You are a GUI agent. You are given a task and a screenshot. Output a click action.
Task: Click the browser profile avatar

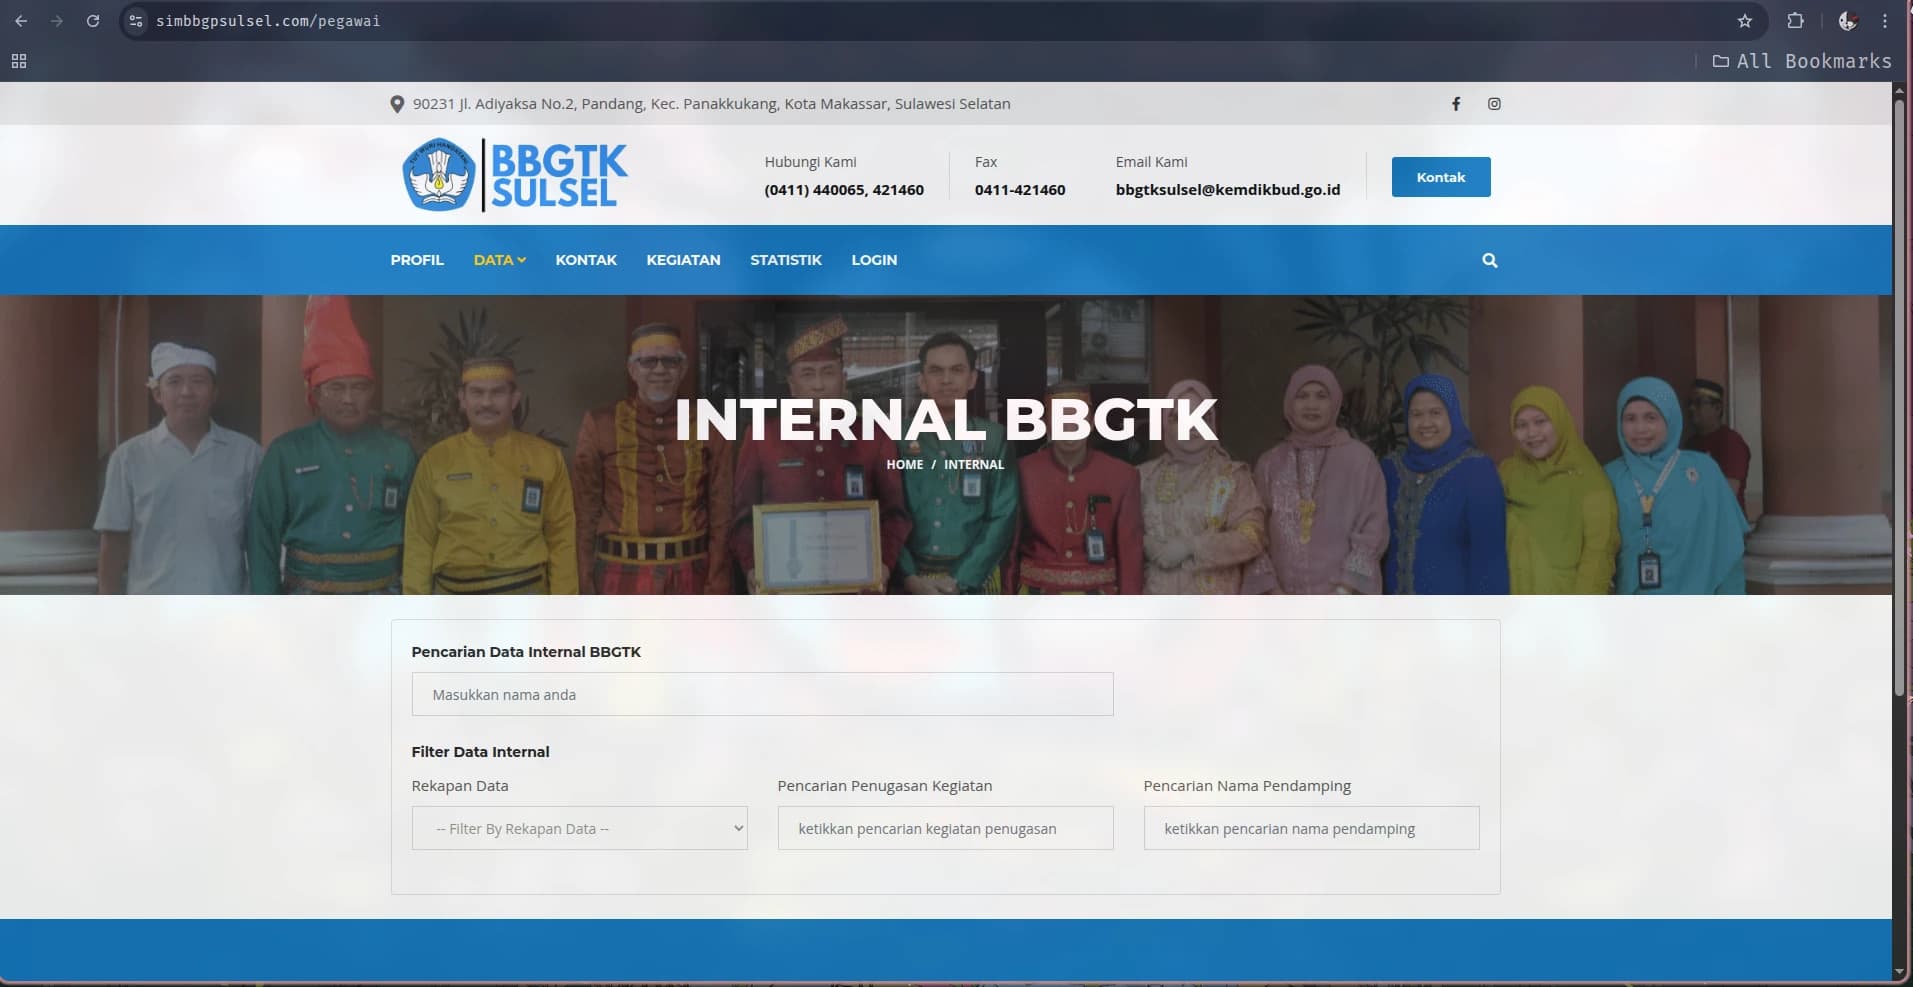coord(1848,20)
